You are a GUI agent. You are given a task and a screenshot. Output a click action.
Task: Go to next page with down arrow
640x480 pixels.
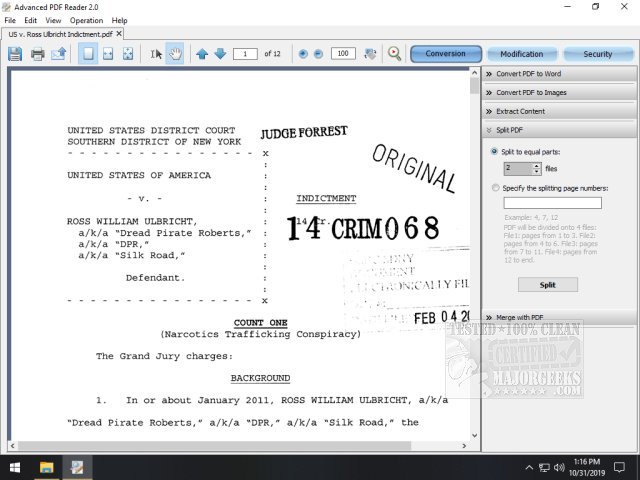tap(220, 53)
